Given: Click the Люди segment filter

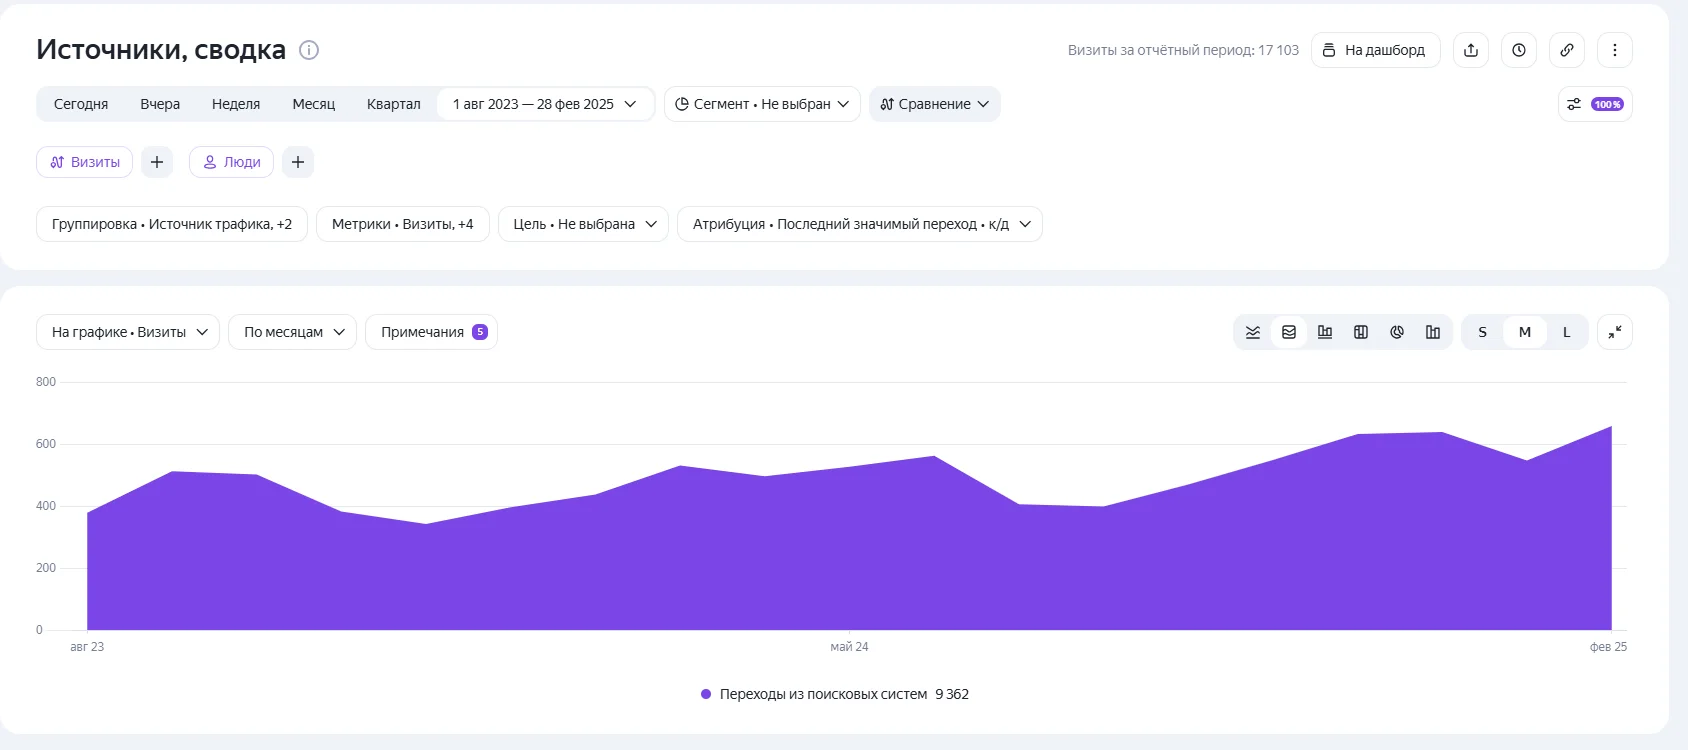Looking at the screenshot, I should pyautogui.click(x=232, y=162).
